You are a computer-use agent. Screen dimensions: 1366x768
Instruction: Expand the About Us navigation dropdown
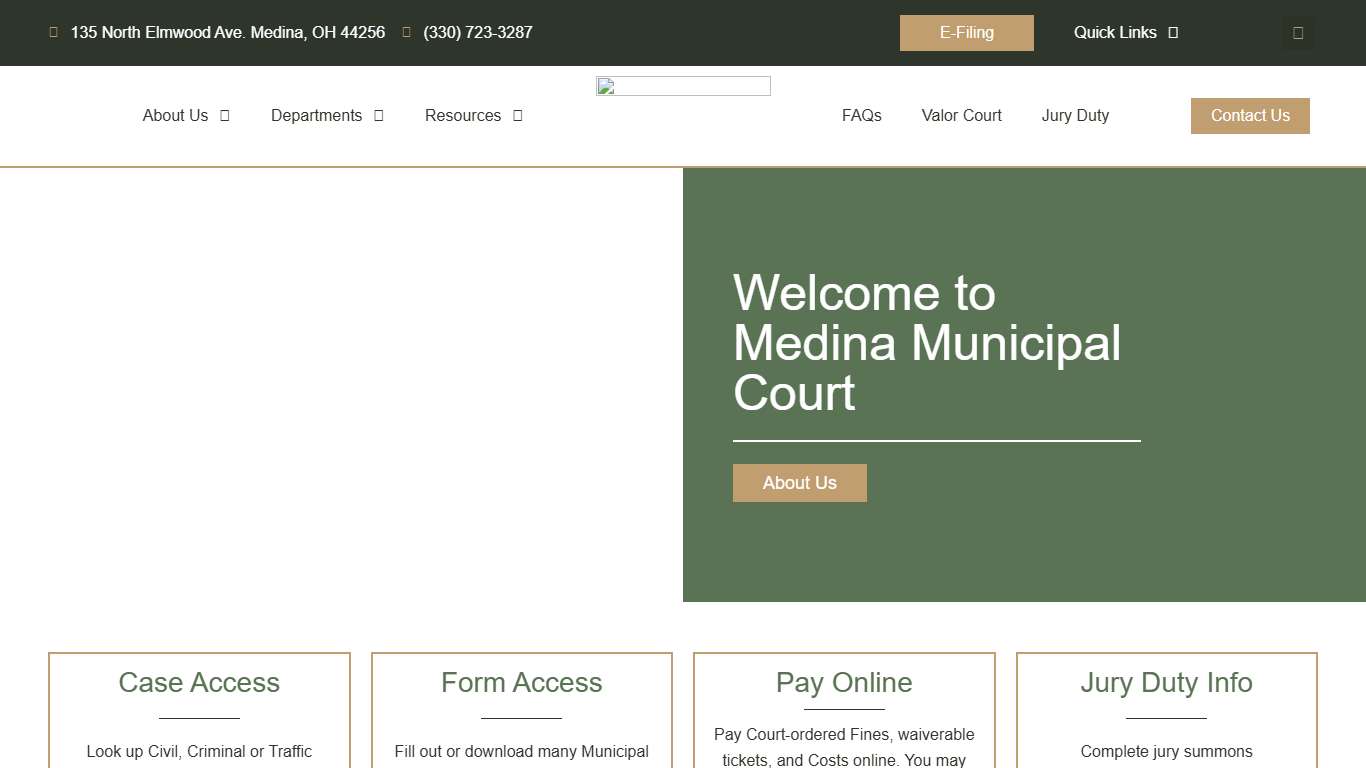click(x=186, y=115)
